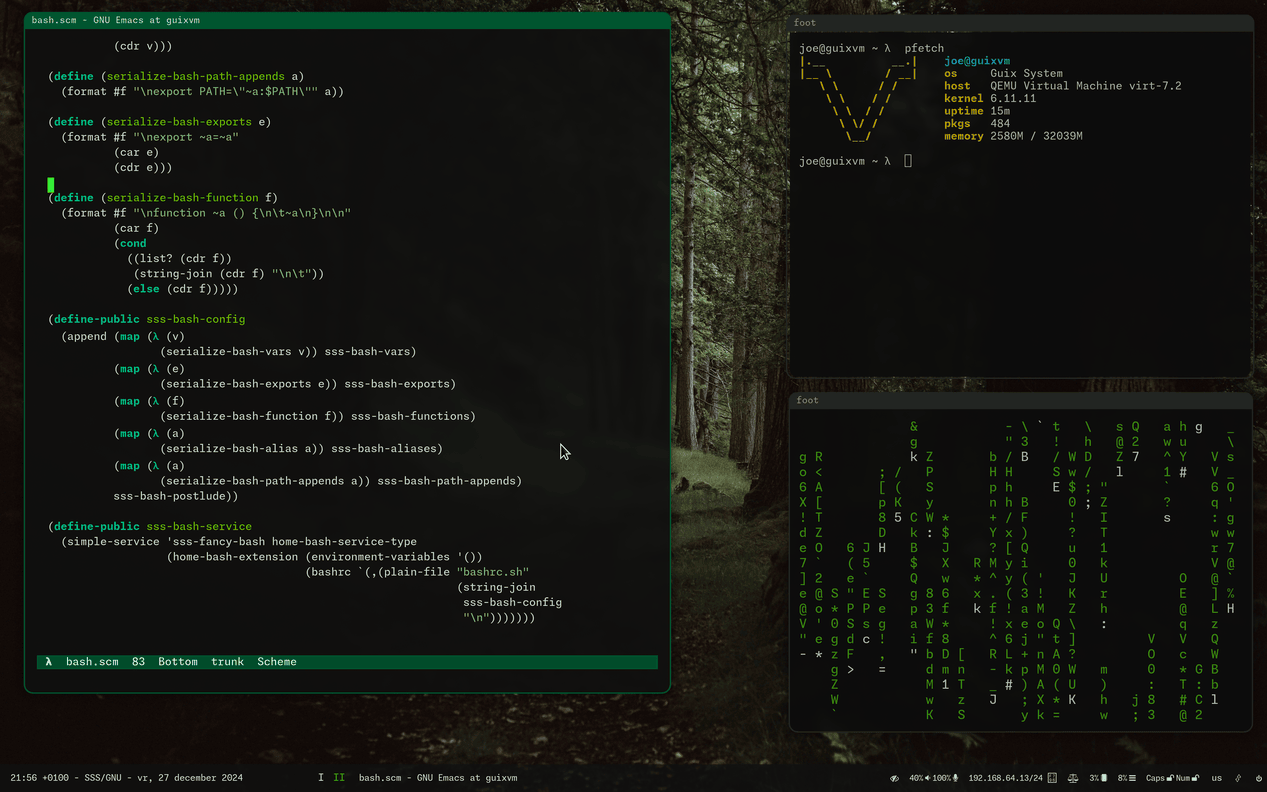Click the balance scale icon in status bar
Viewport: 1267px width, 792px height.
(x=1073, y=778)
